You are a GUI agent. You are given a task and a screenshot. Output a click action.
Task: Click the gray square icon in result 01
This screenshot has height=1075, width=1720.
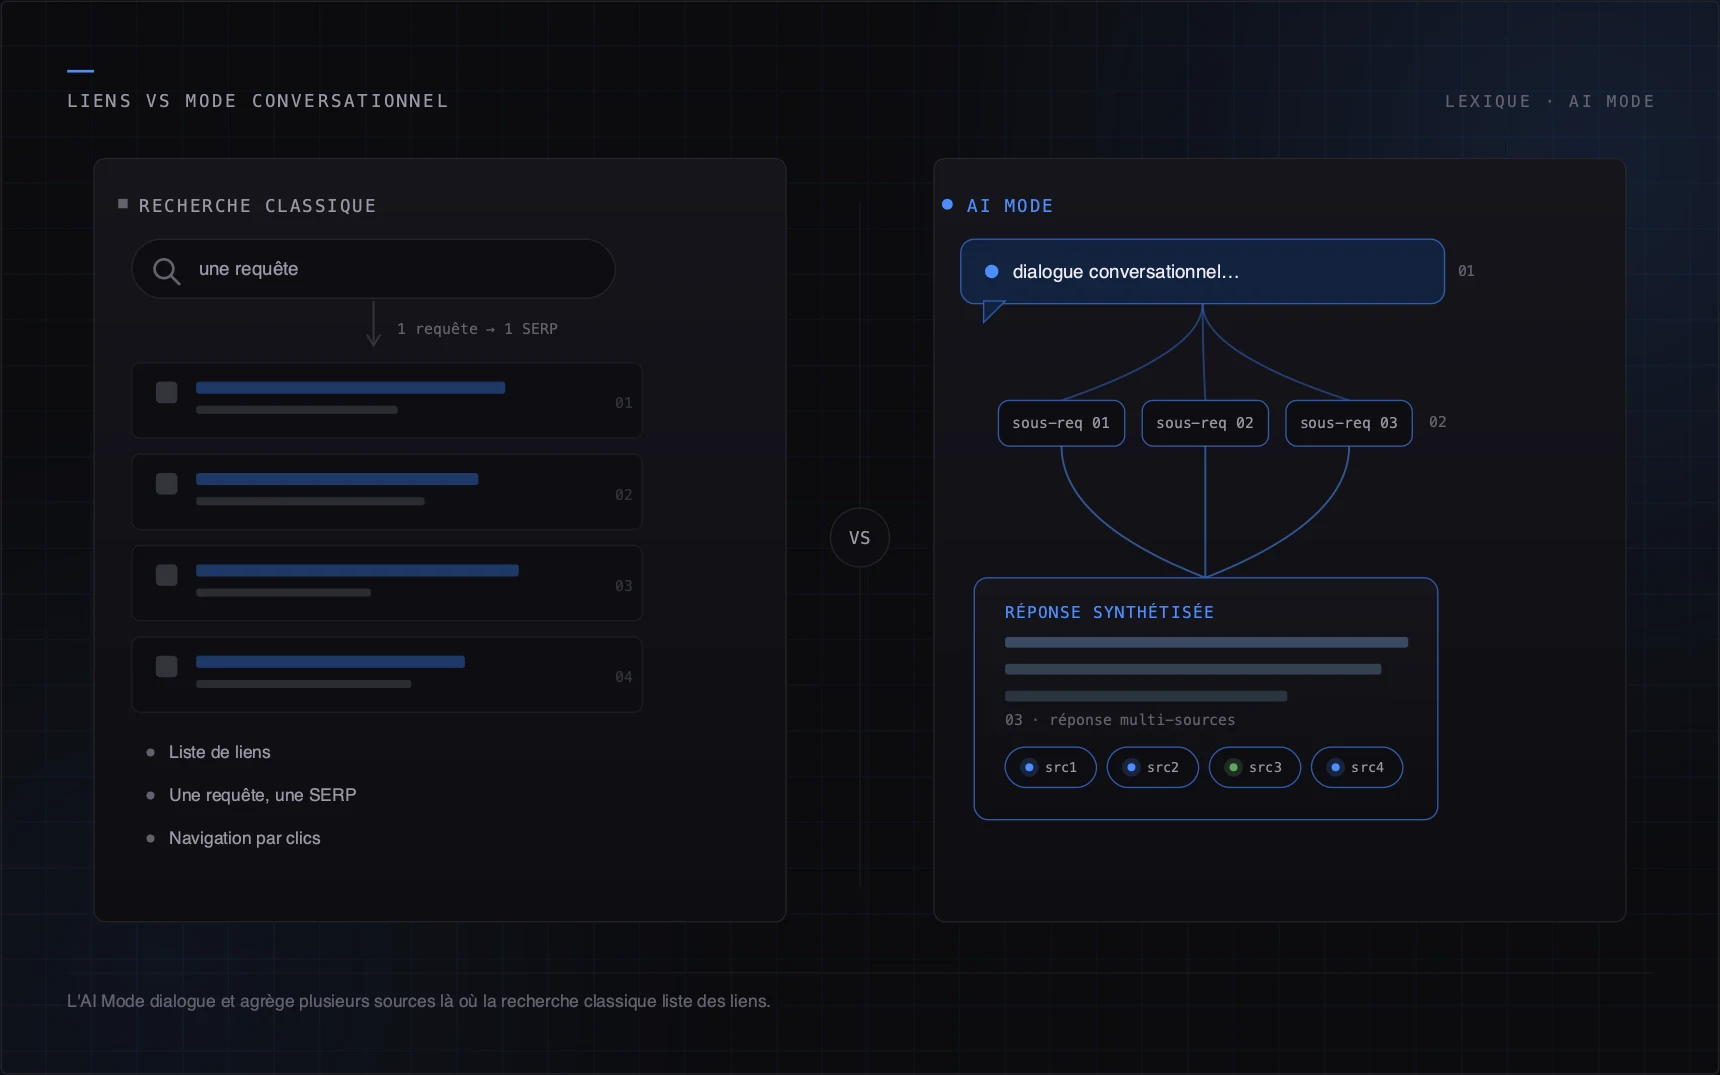tap(167, 392)
